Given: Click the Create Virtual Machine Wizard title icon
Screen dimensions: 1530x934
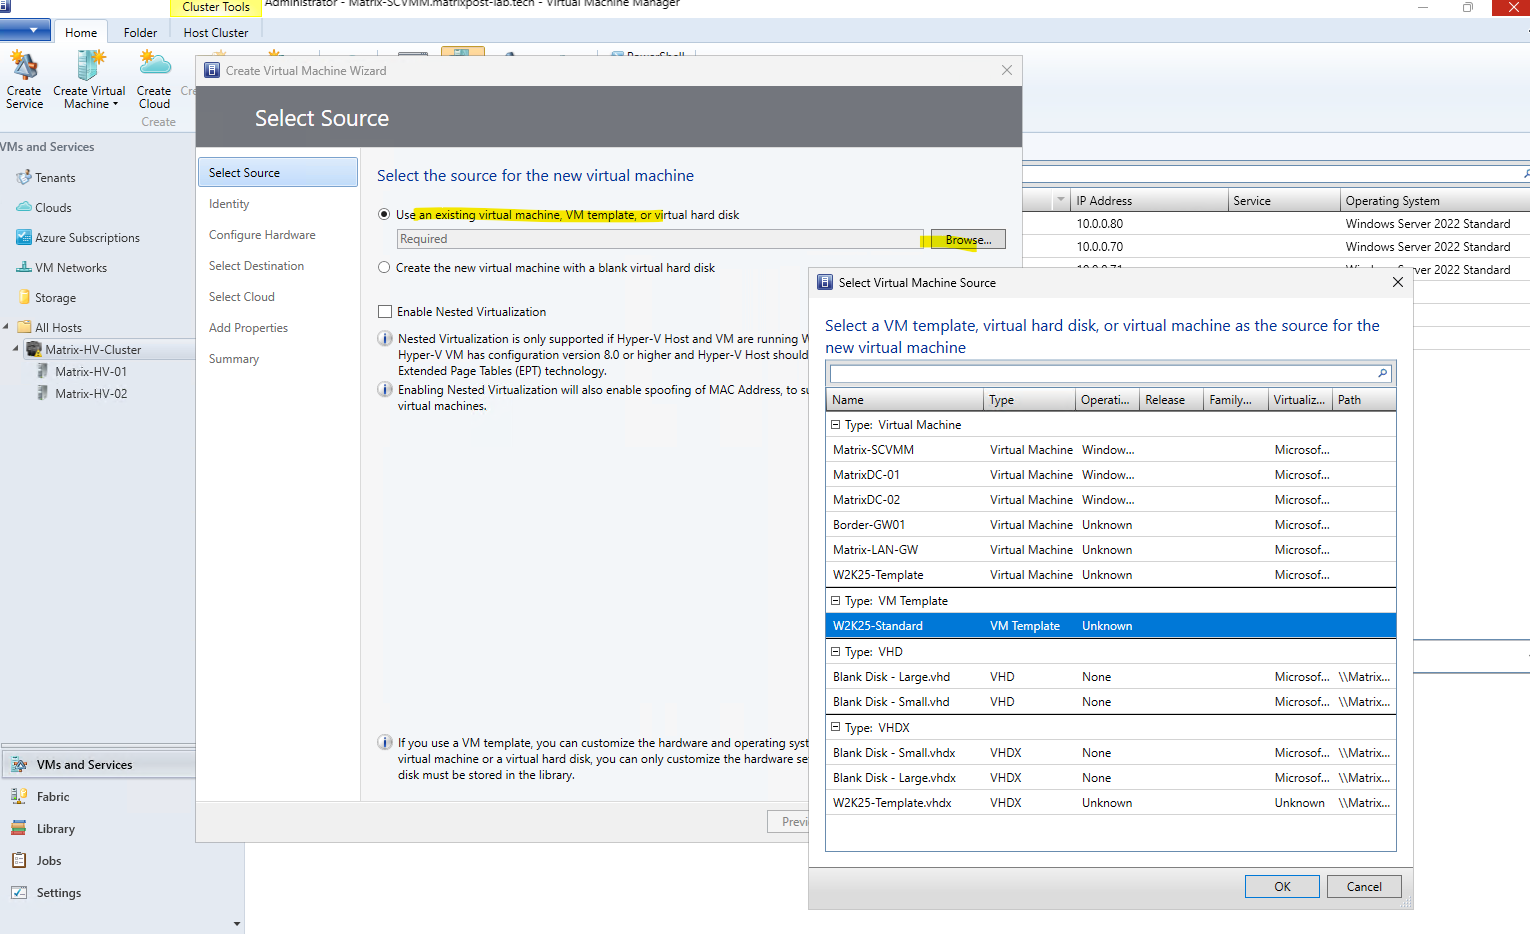Looking at the screenshot, I should point(212,71).
